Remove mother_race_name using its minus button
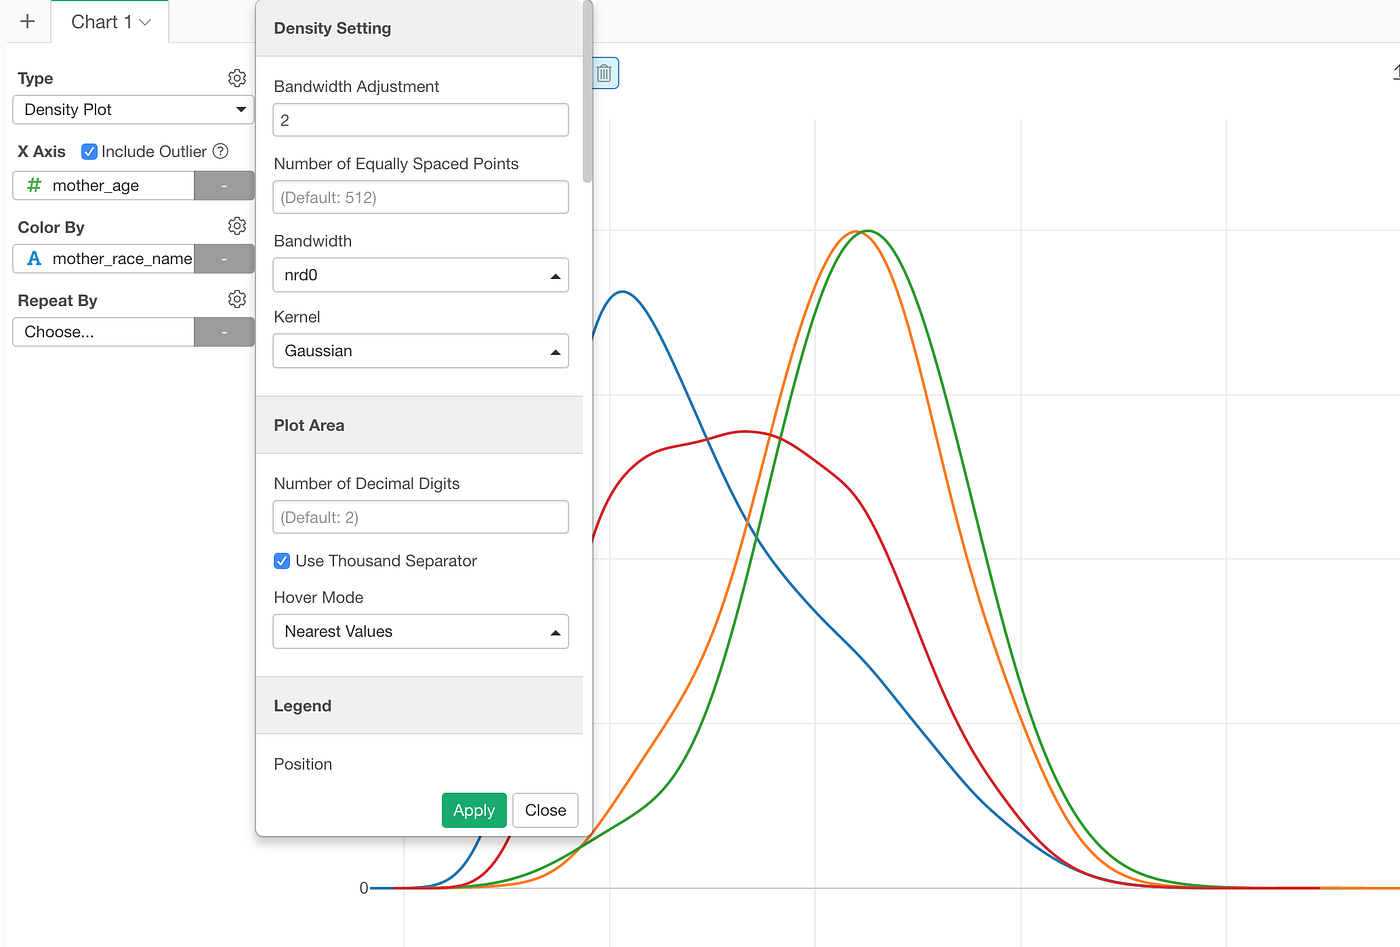Viewport: 1400px width, 947px height. 224,258
